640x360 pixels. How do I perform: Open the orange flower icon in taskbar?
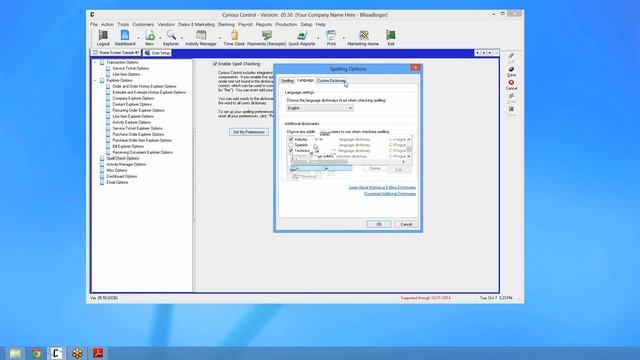click(77, 353)
